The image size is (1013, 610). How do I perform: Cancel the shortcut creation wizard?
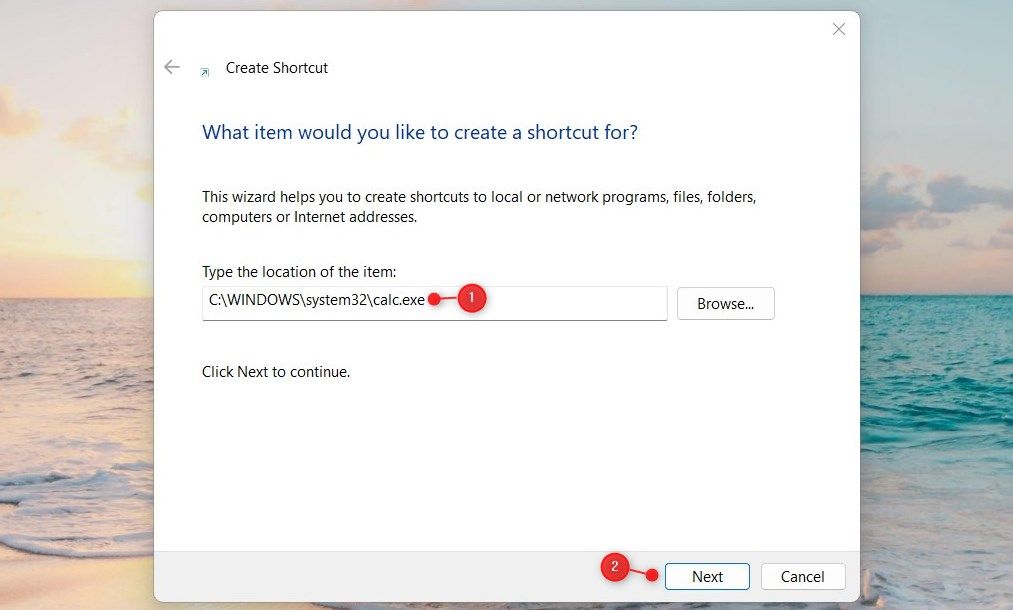803,576
